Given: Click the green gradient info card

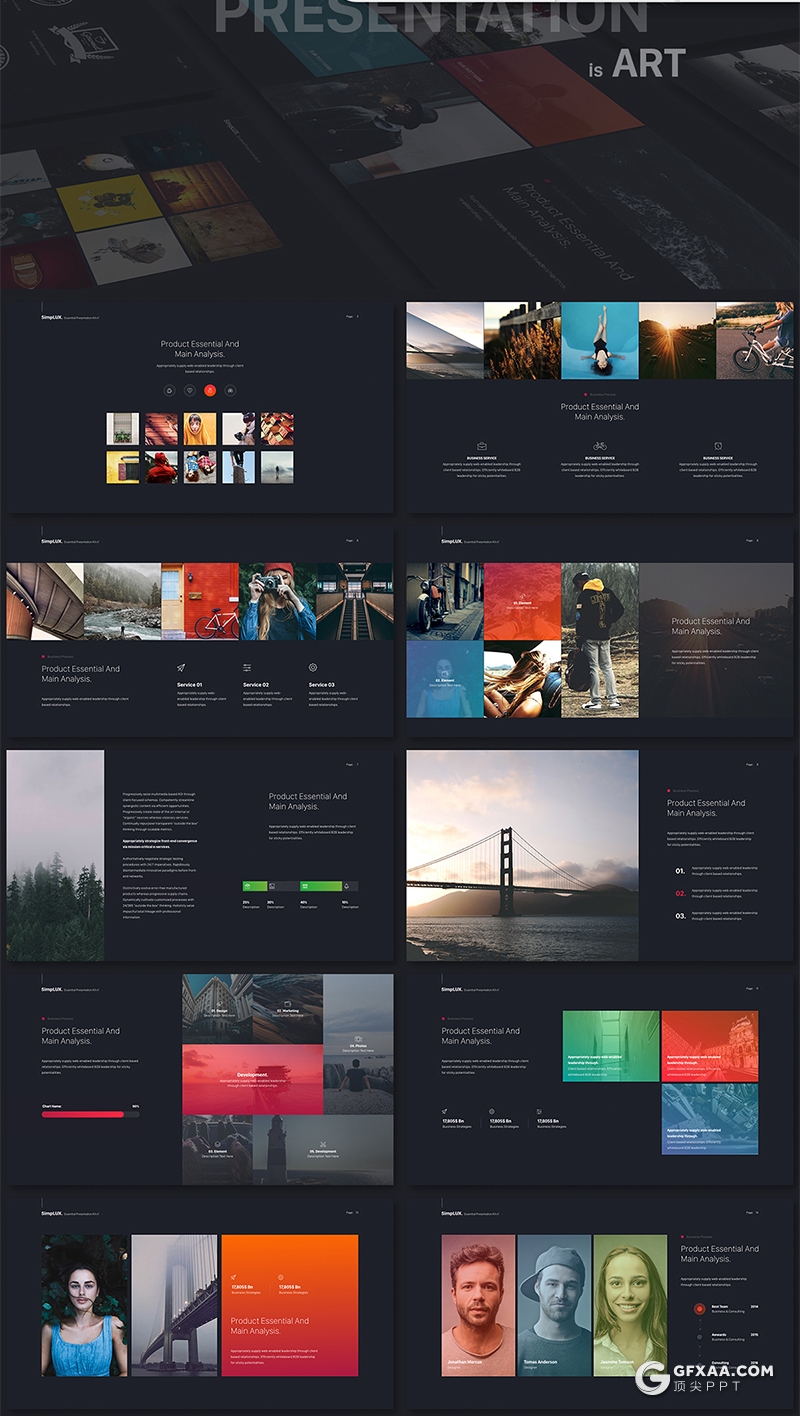Looking at the screenshot, I should (610, 1046).
